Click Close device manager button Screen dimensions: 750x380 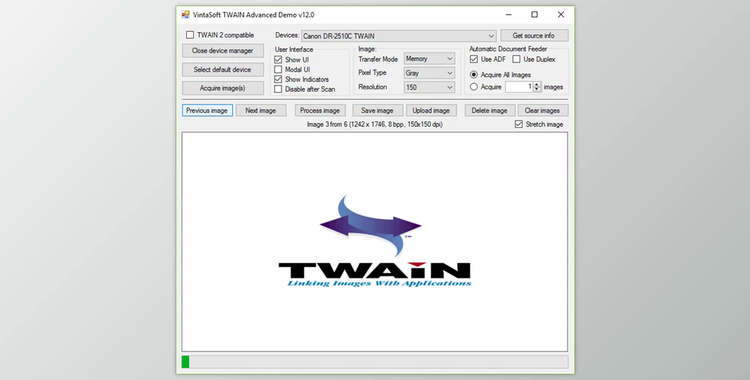222,51
